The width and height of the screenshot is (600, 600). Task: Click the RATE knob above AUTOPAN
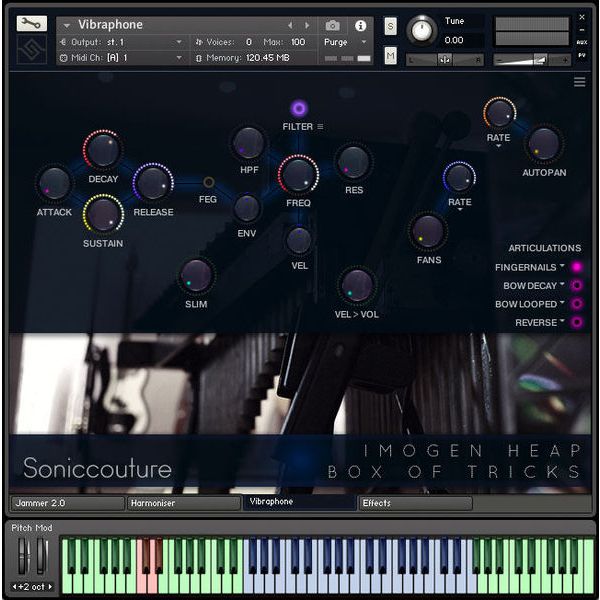499,114
